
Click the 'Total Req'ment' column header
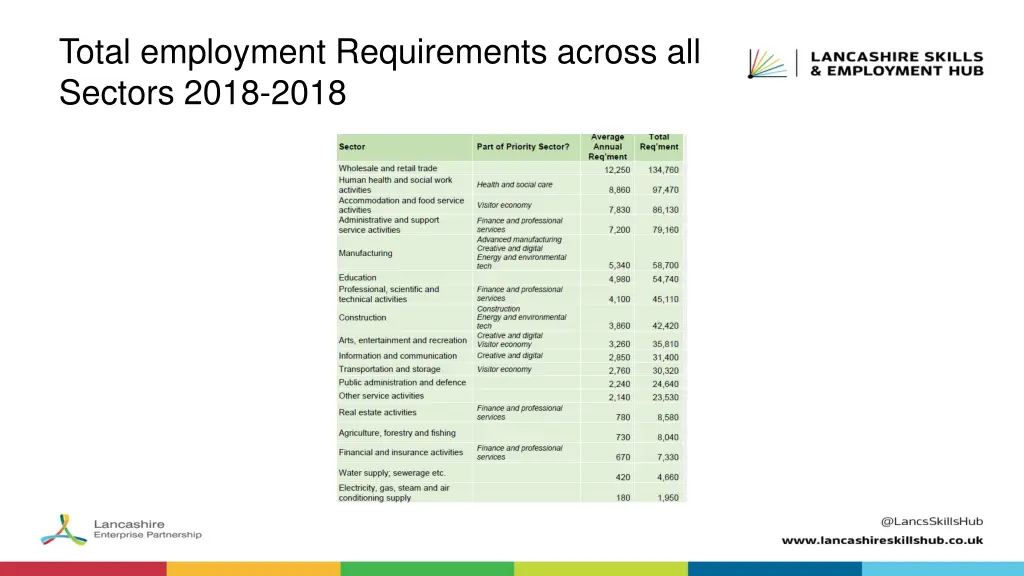[659, 142]
